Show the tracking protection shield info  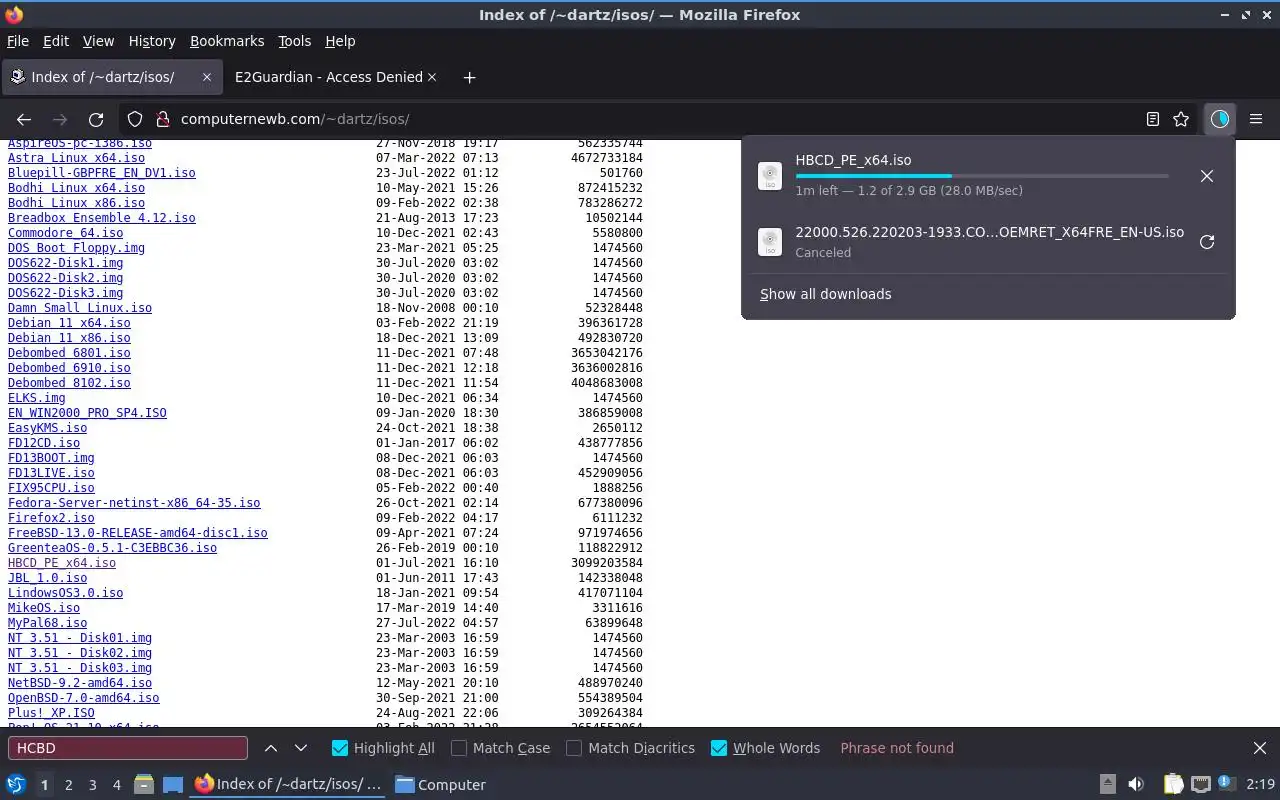pyautogui.click(x=135, y=119)
